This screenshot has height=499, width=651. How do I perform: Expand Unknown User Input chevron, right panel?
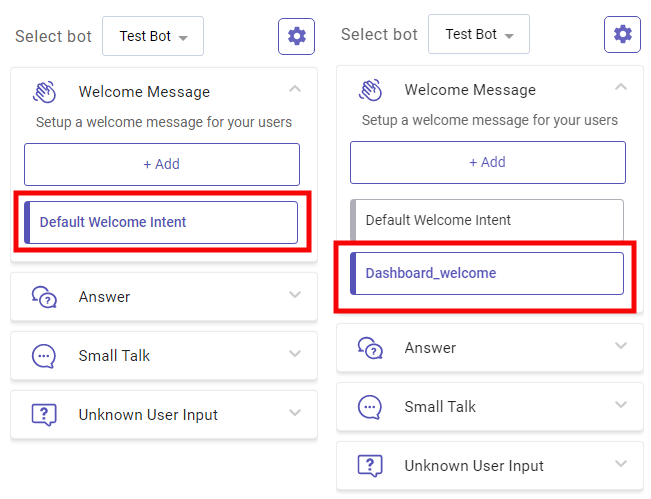(621, 463)
